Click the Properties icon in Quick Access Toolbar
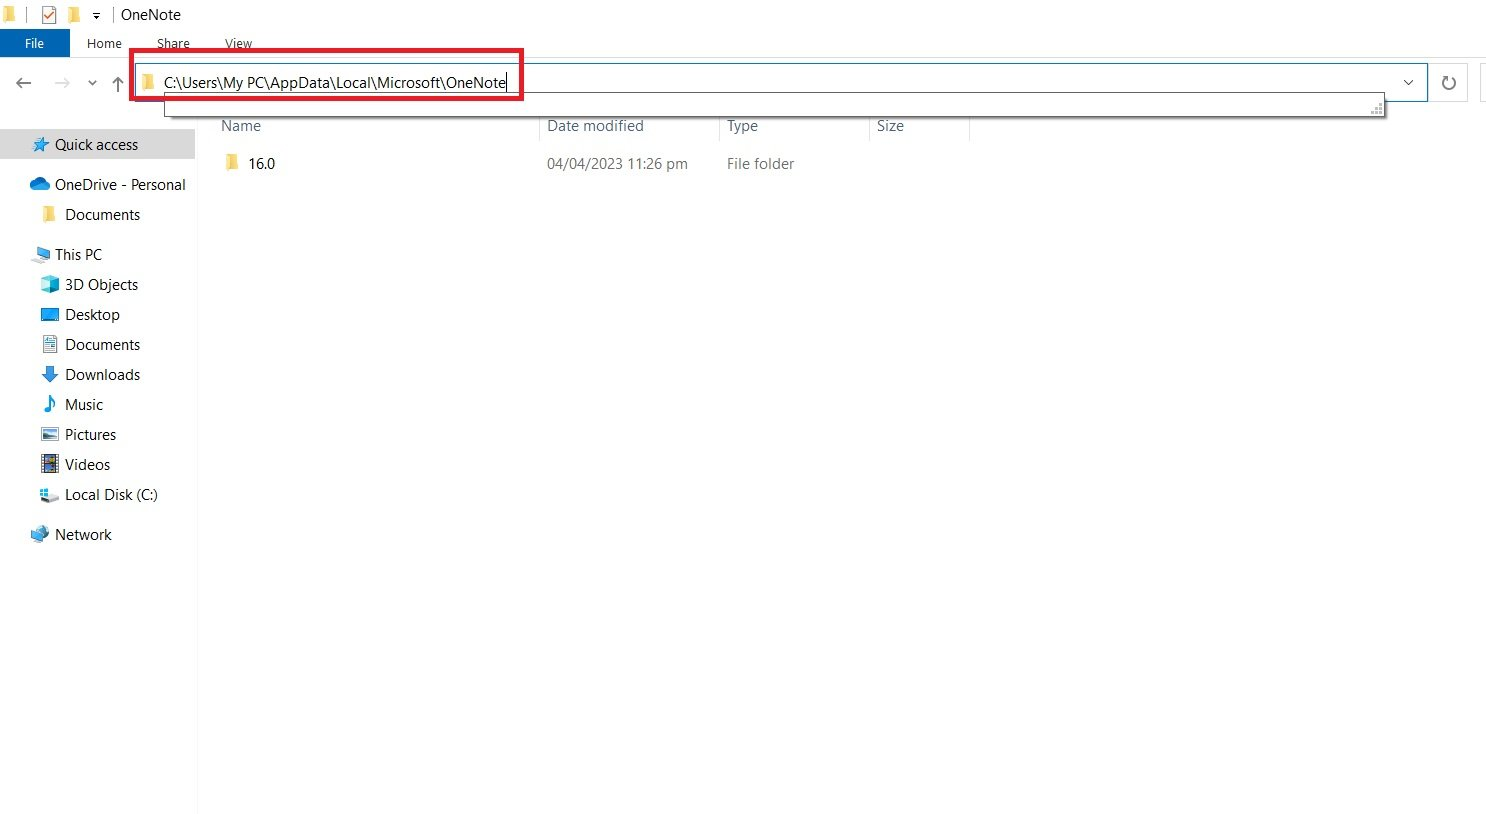The image size is (1486, 814). tap(48, 14)
